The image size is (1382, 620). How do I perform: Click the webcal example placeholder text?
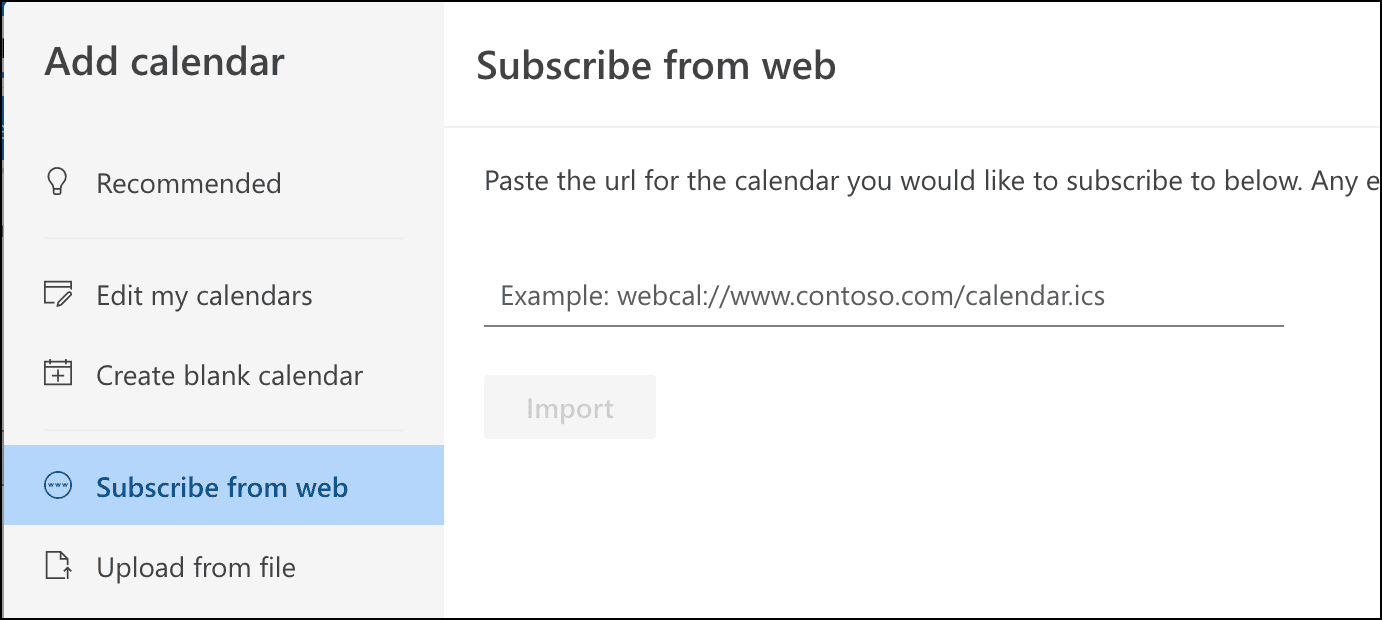tap(802, 297)
